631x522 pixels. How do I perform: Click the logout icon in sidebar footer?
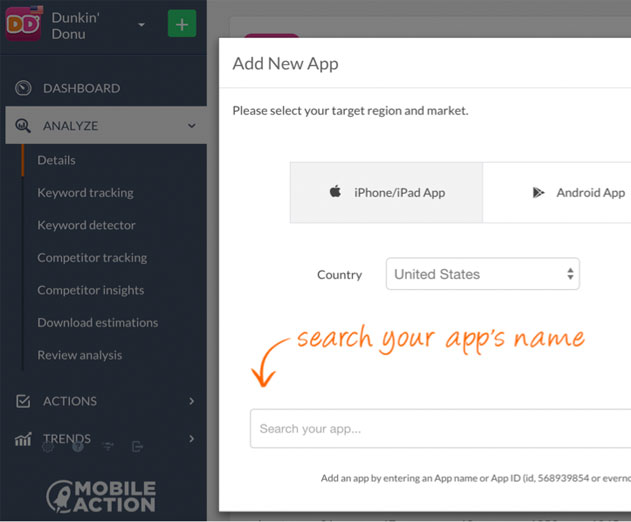click(138, 447)
